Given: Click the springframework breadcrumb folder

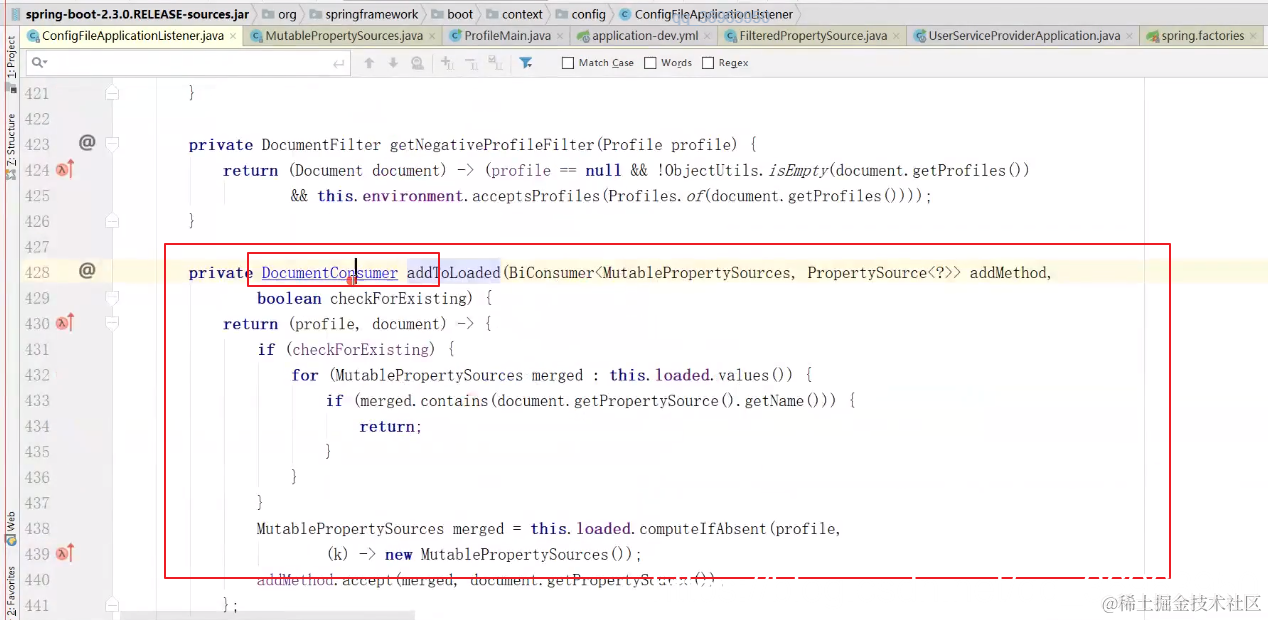Looking at the screenshot, I should click(364, 14).
